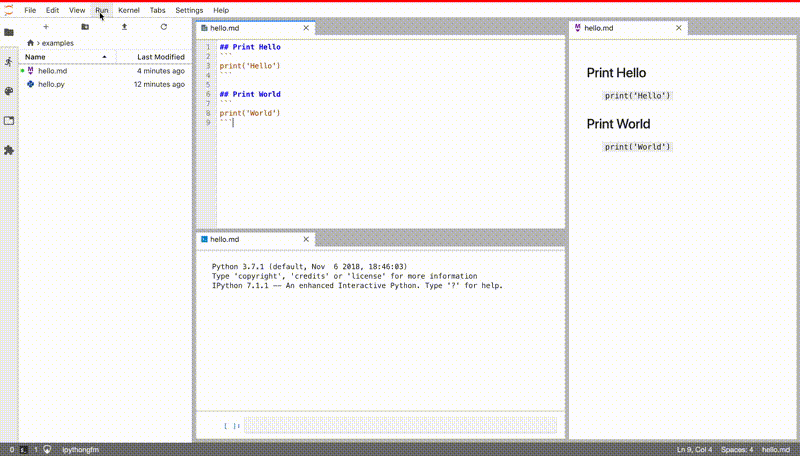
Task: Select the hello.md markdown preview tab
Action: click(x=628, y=28)
